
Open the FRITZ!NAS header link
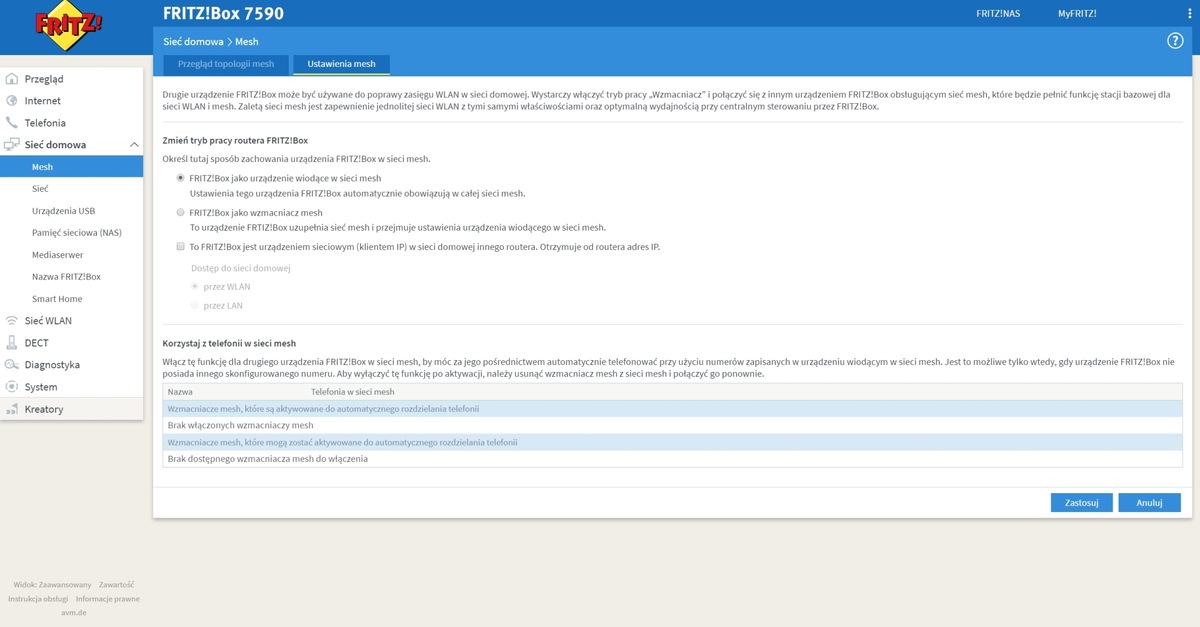(x=996, y=13)
